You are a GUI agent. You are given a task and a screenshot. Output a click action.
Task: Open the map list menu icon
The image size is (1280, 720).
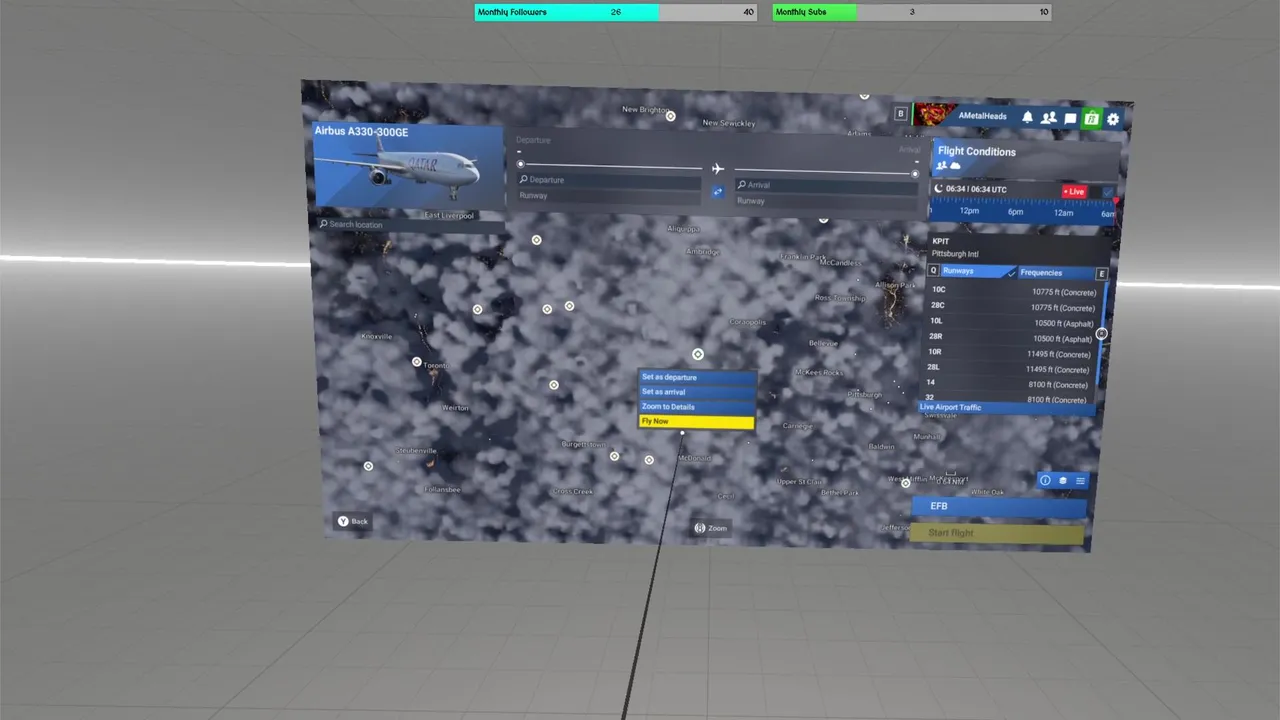click(x=1079, y=481)
